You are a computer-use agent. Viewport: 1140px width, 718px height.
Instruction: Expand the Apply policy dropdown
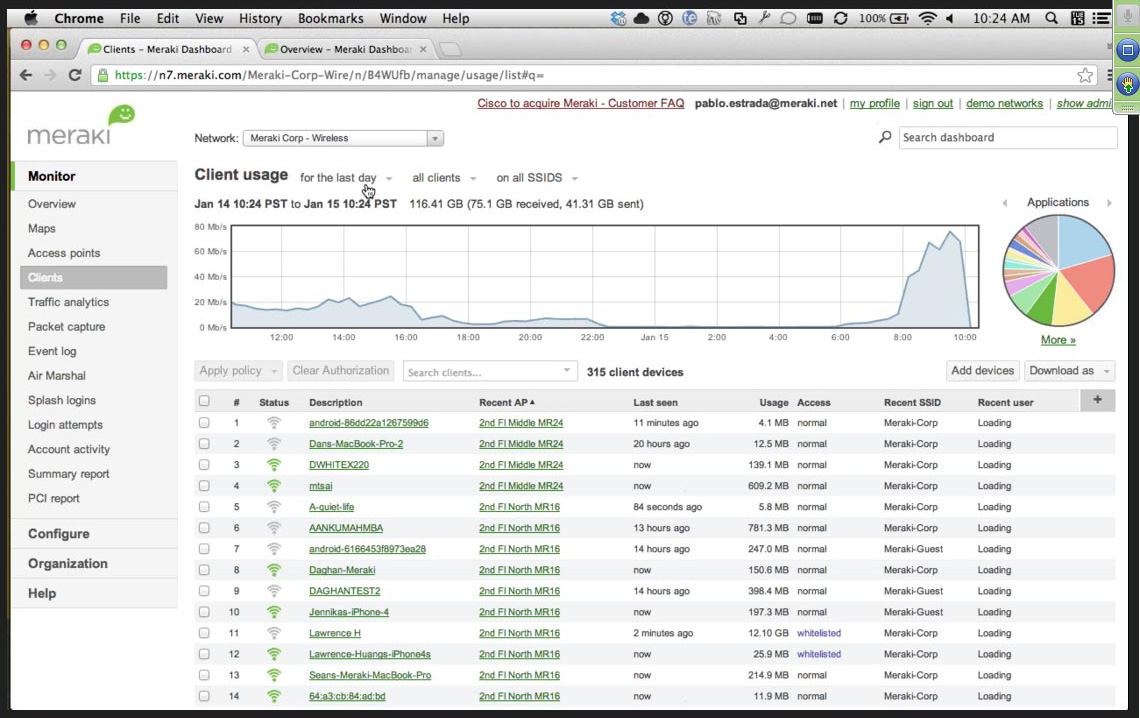point(238,371)
